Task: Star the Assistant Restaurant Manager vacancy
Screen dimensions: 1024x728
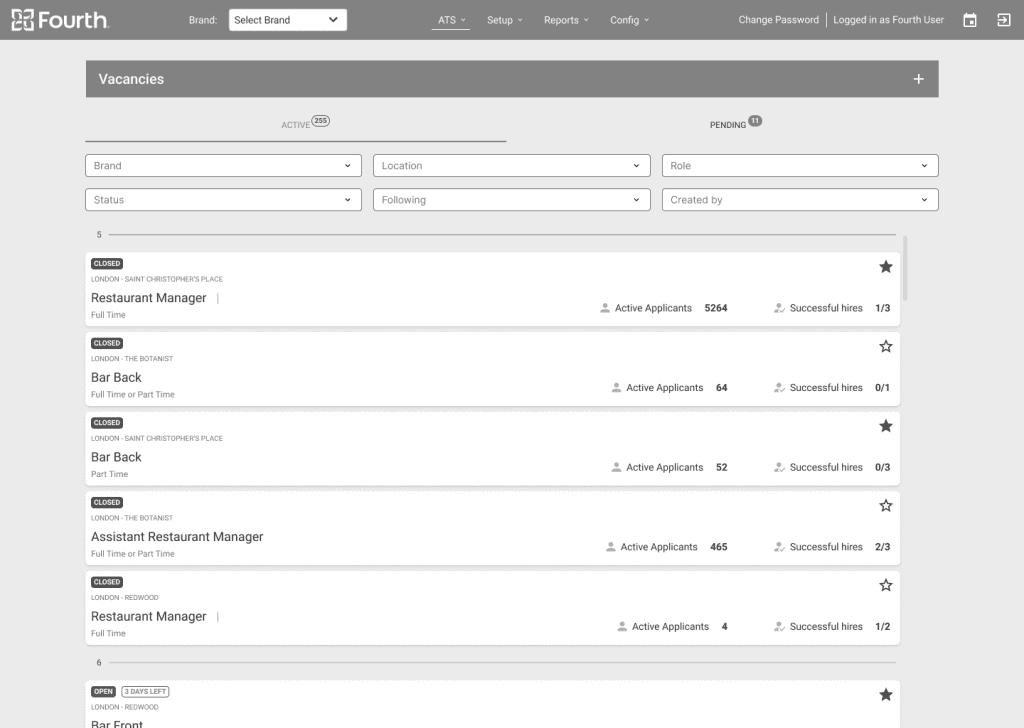Action: tap(885, 506)
